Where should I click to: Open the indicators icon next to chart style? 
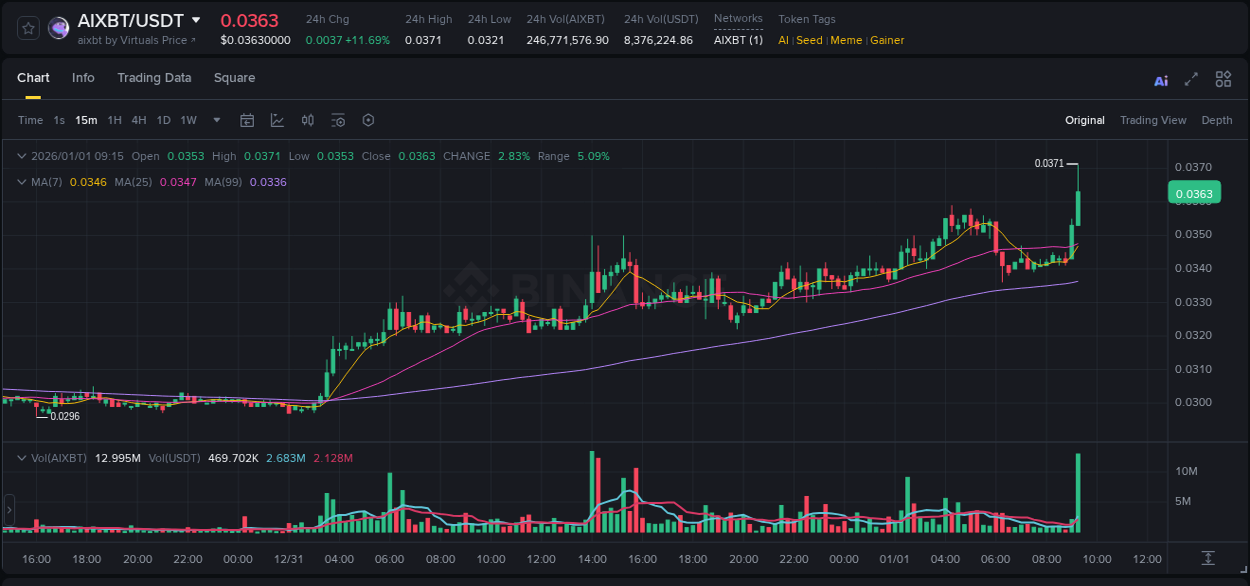click(307, 120)
